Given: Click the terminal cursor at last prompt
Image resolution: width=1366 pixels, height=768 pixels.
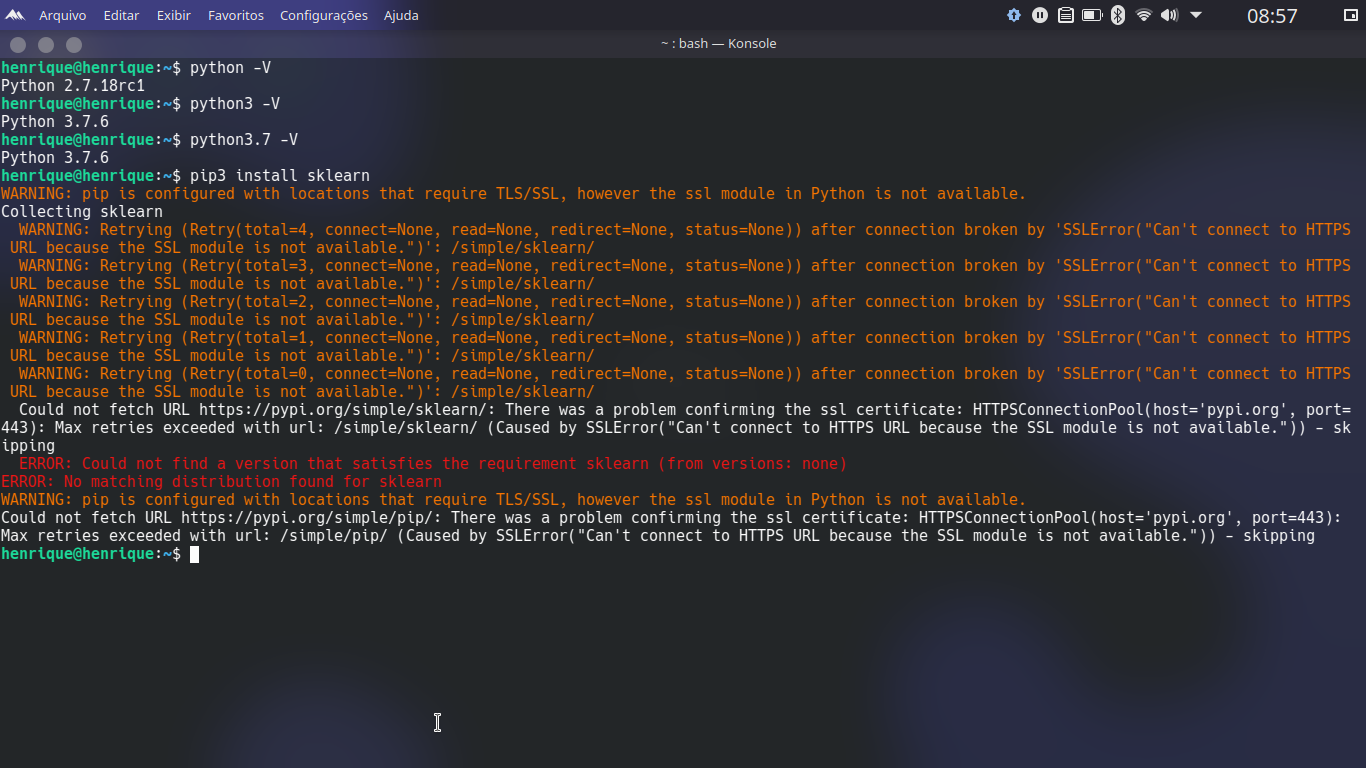Looking at the screenshot, I should tap(194, 554).
